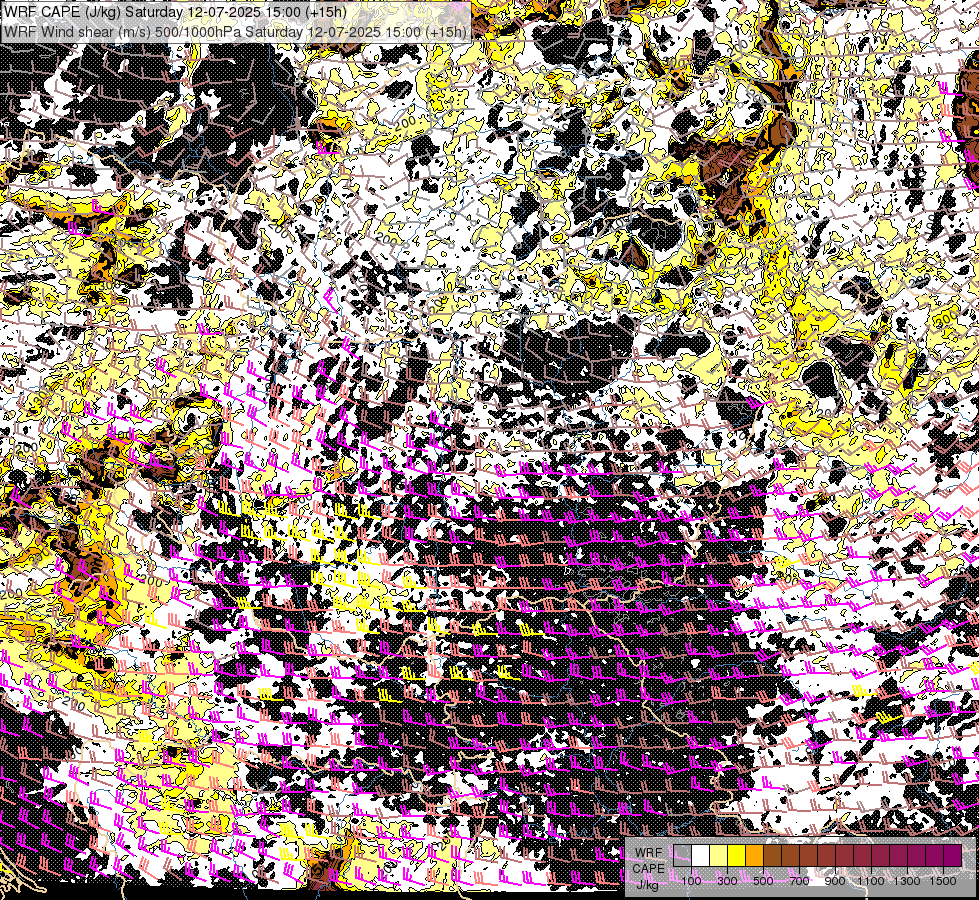Select the white legend color swatch
979x900 pixels.
[701, 856]
